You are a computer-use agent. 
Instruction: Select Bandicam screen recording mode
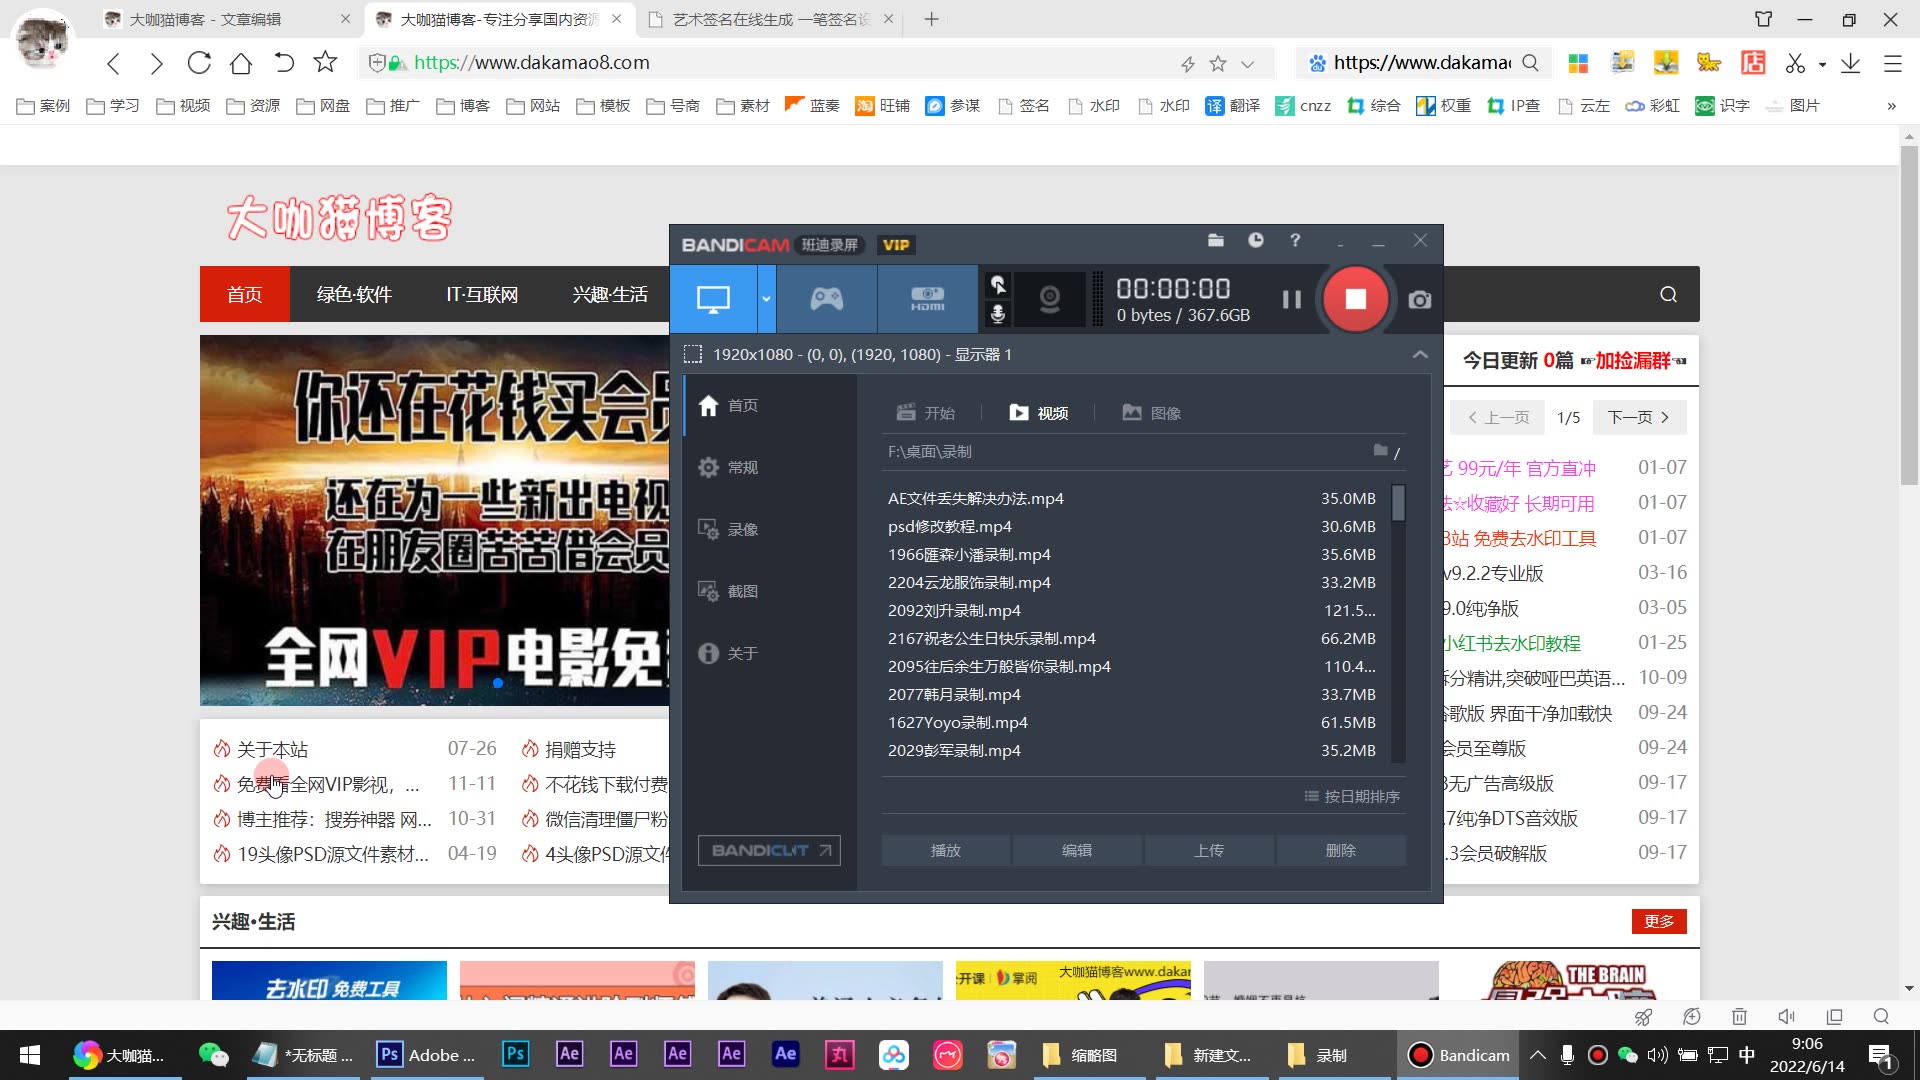(x=713, y=299)
